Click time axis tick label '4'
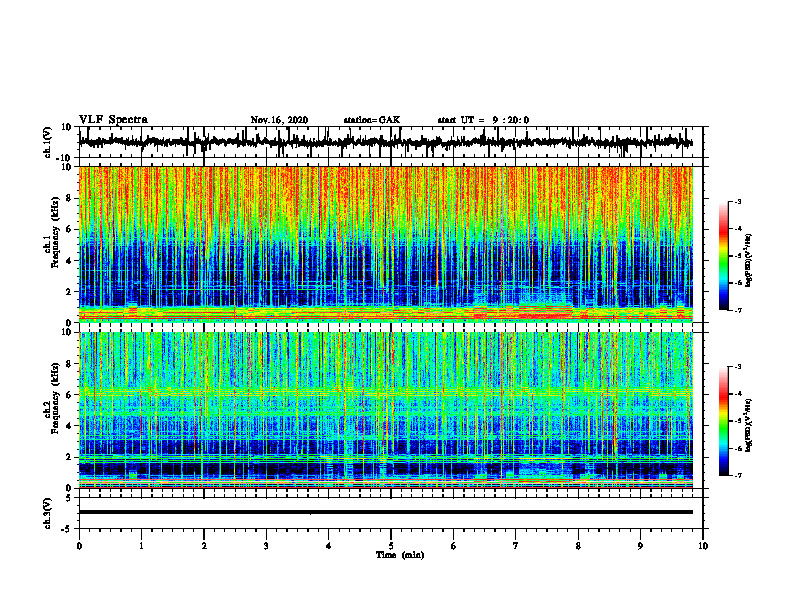The image size is (792, 612). [x=329, y=546]
